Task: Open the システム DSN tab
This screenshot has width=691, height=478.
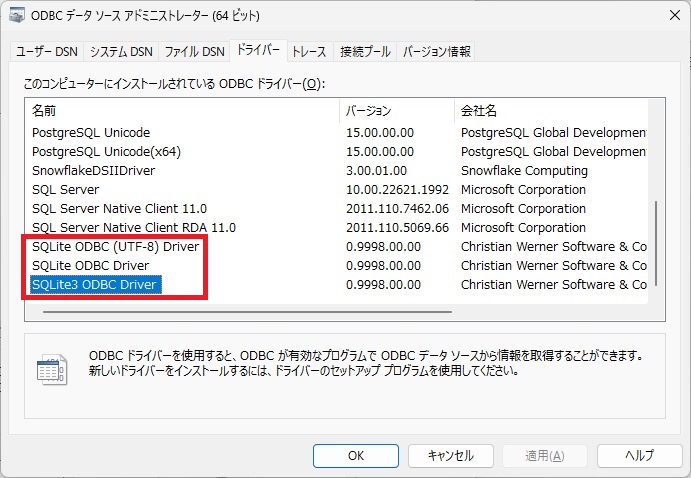Action: 121,52
